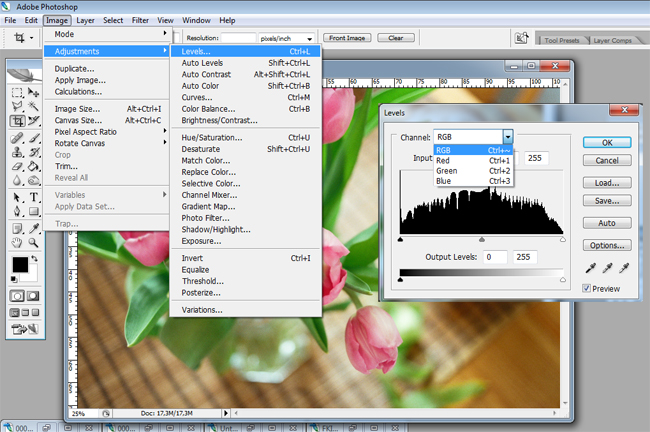The width and height of the screenshot is (650, 432).
Task: Click the Auto button in Levels
Action: [x=607, y=223]
